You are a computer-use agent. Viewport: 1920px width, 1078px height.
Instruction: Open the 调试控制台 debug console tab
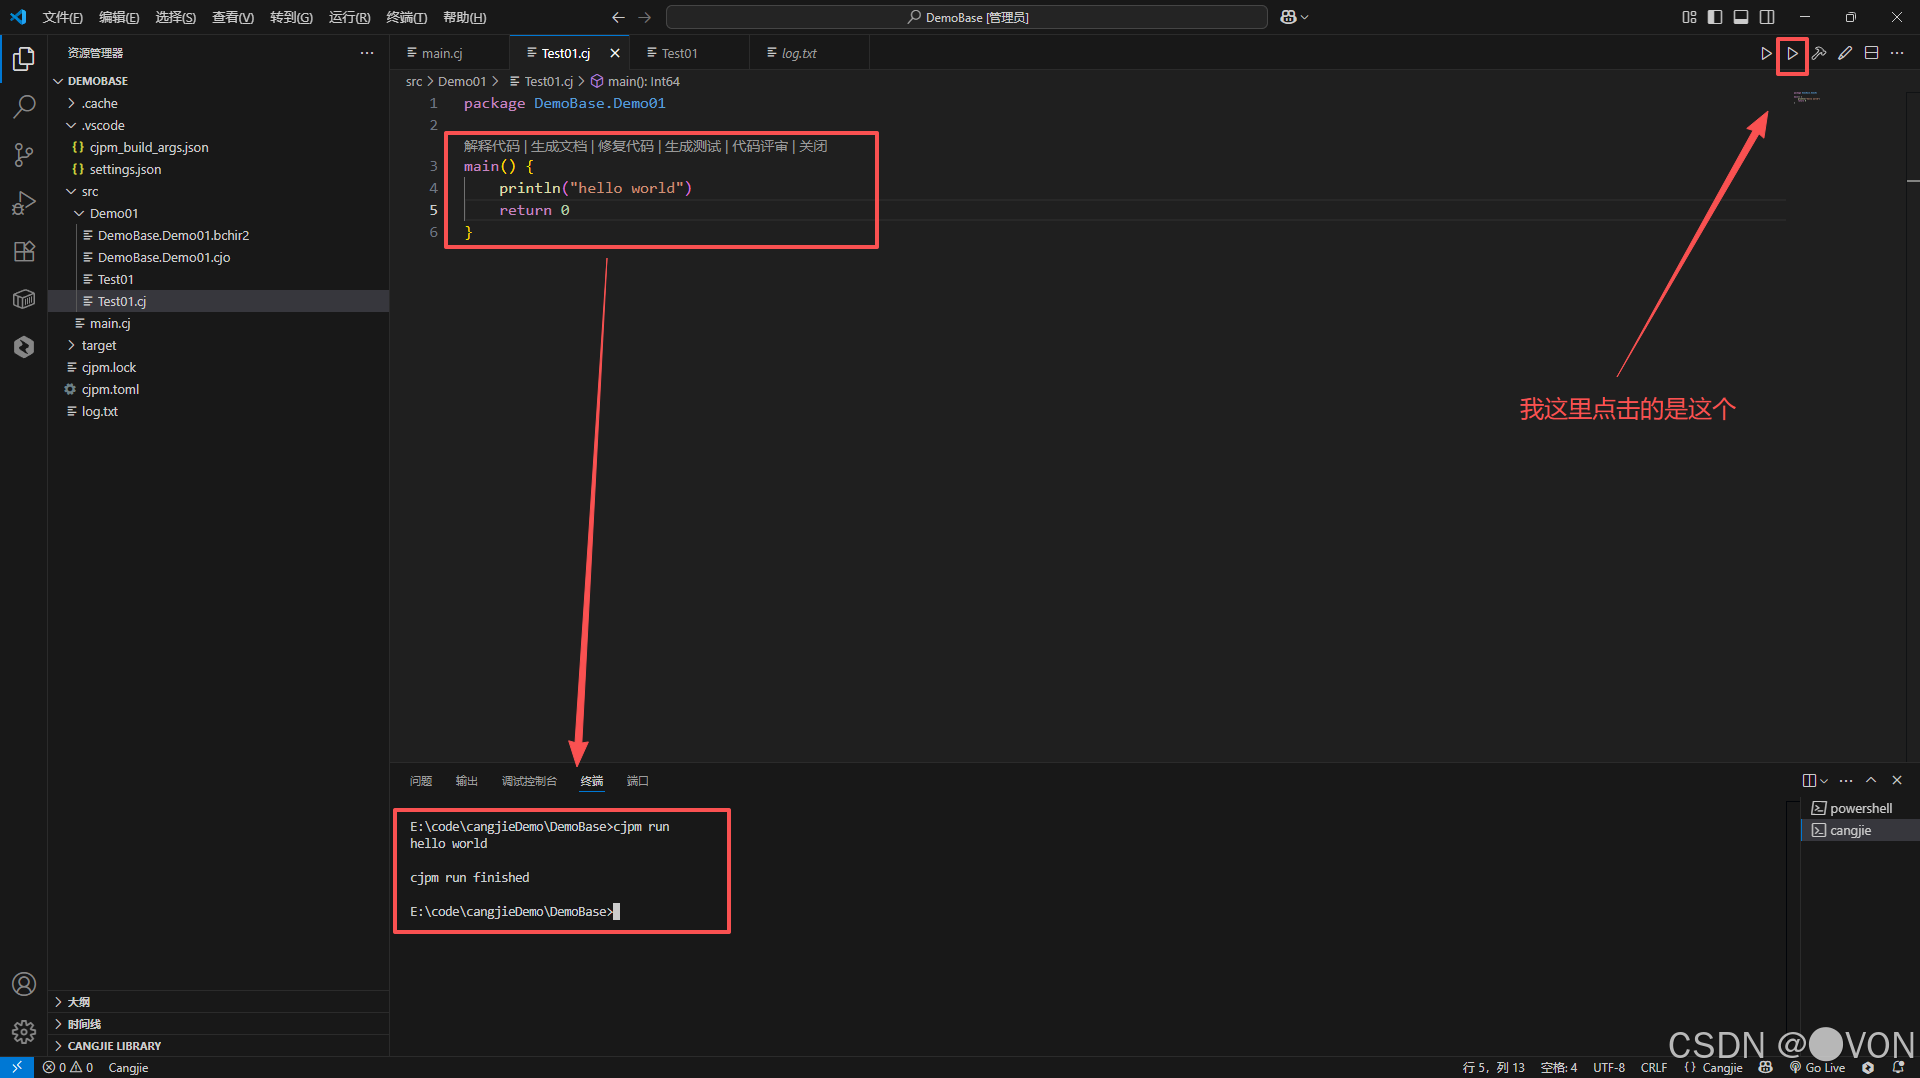pyautogui.click(x=529, y=781)
